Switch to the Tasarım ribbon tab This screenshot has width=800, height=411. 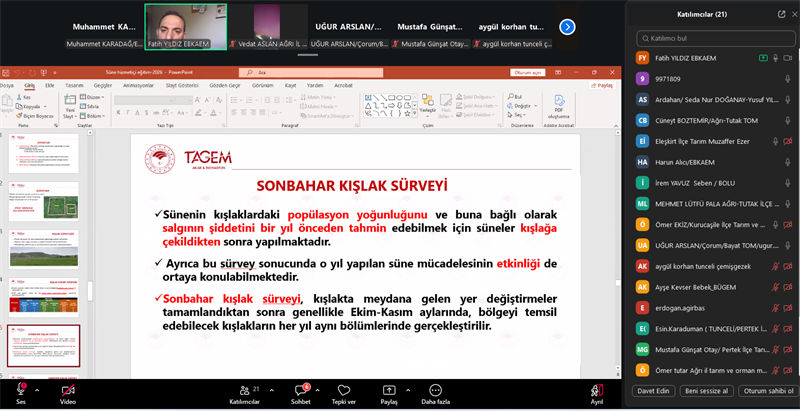(x=74, y=86)
